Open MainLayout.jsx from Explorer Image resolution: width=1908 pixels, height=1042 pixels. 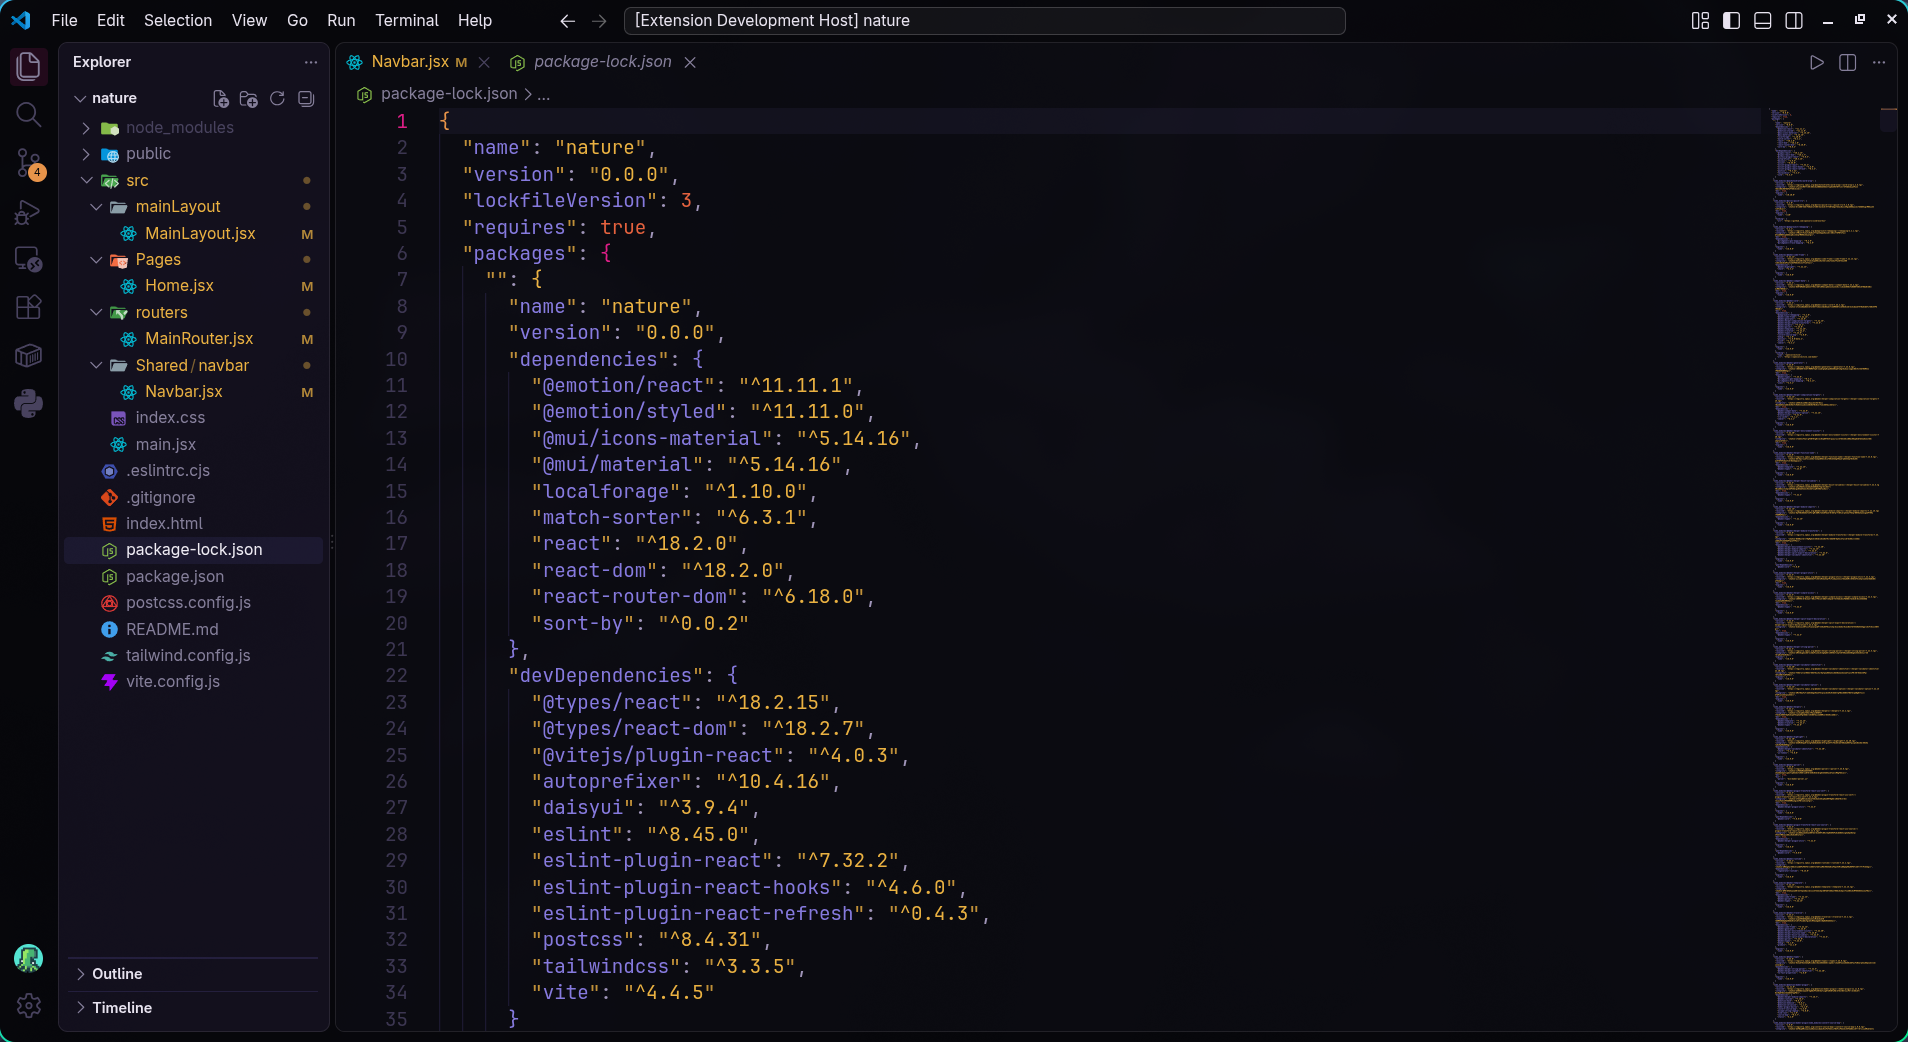point(200,234)
